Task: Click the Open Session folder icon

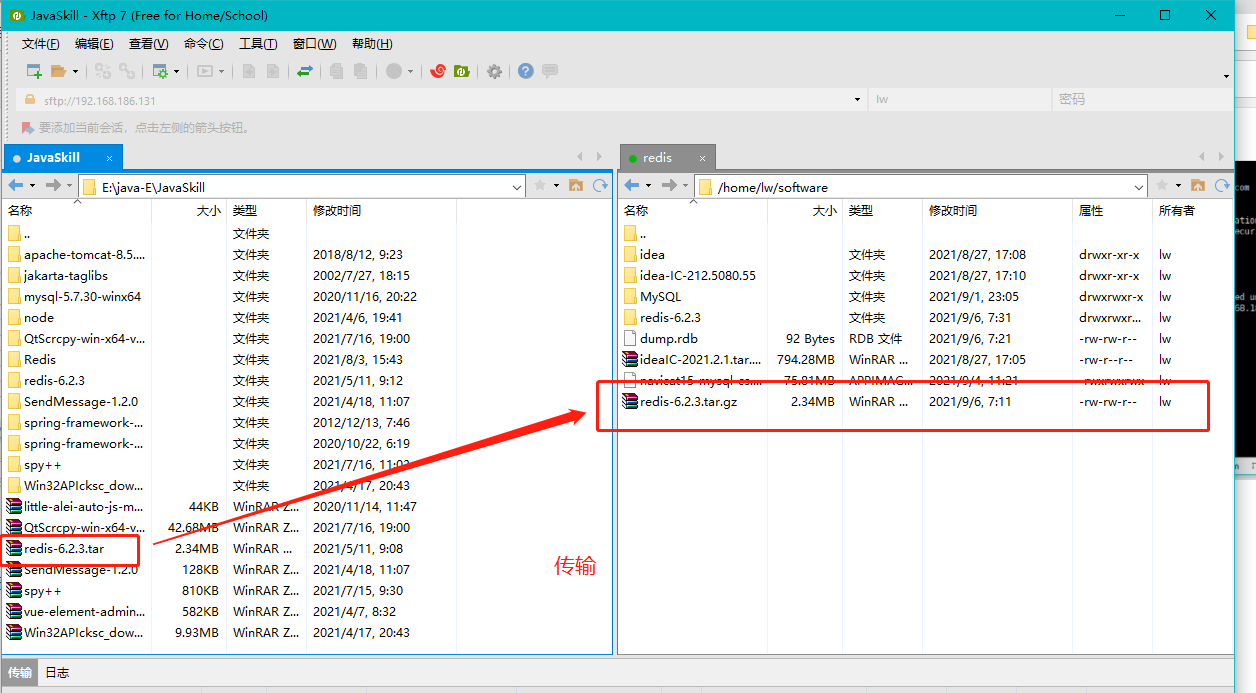Action: 58,71
